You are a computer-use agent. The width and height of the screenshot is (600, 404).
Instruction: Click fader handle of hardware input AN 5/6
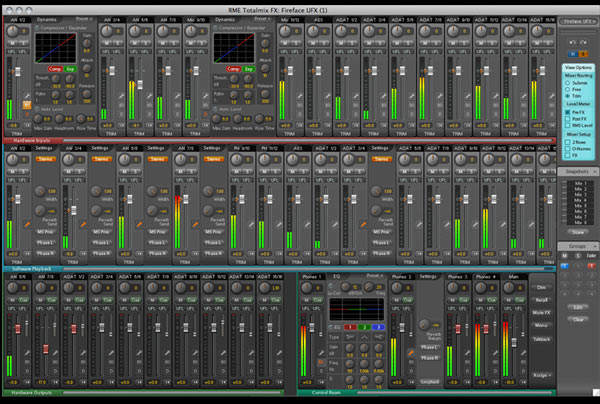[x=140, y=85]
